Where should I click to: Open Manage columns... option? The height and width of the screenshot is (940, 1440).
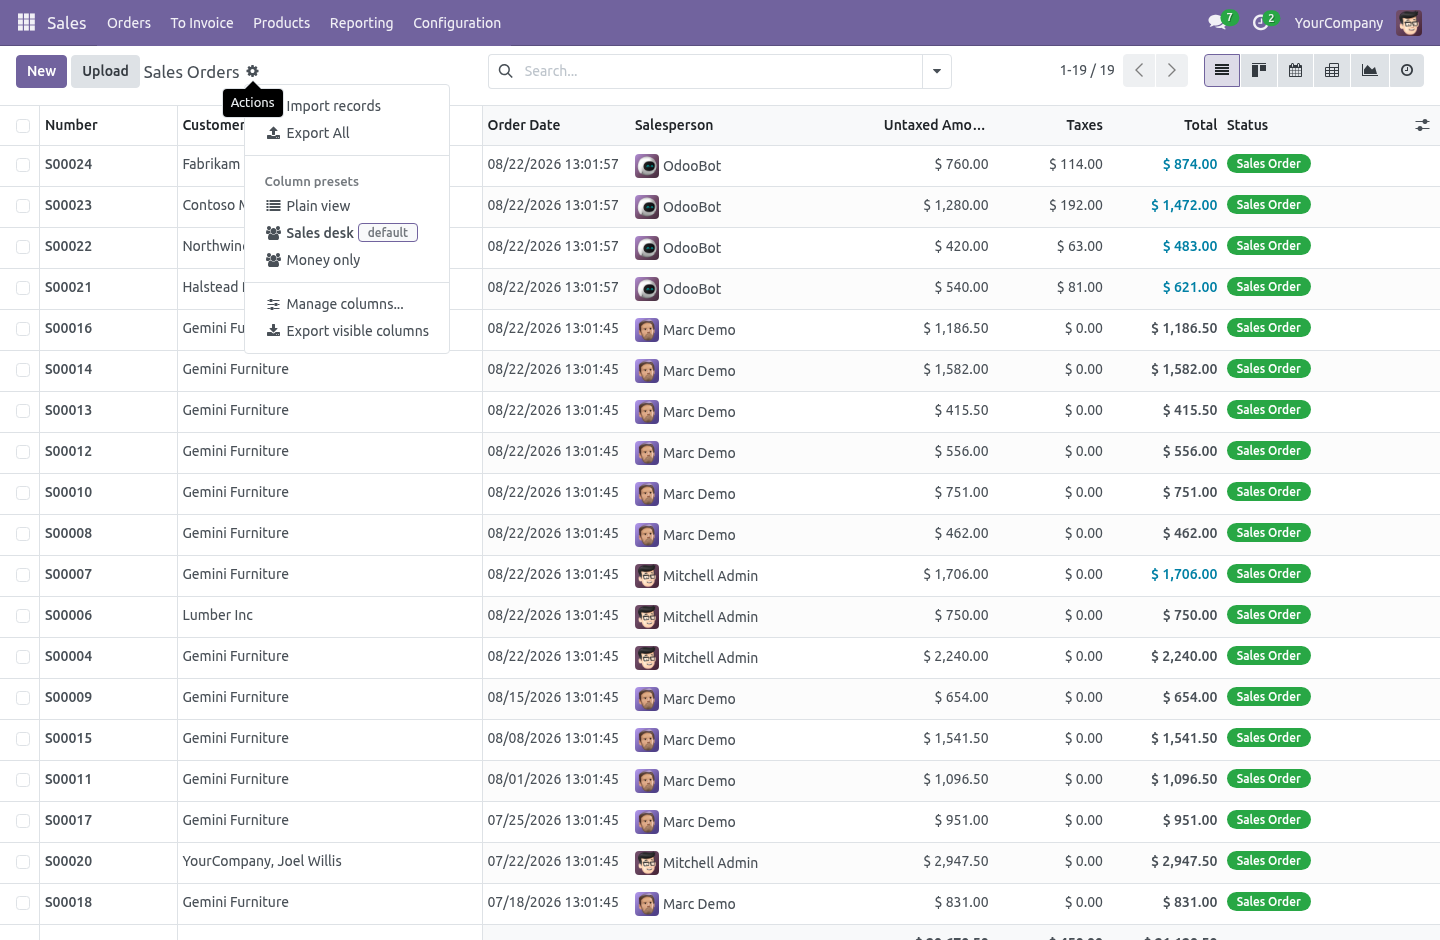tap(347, 304)
